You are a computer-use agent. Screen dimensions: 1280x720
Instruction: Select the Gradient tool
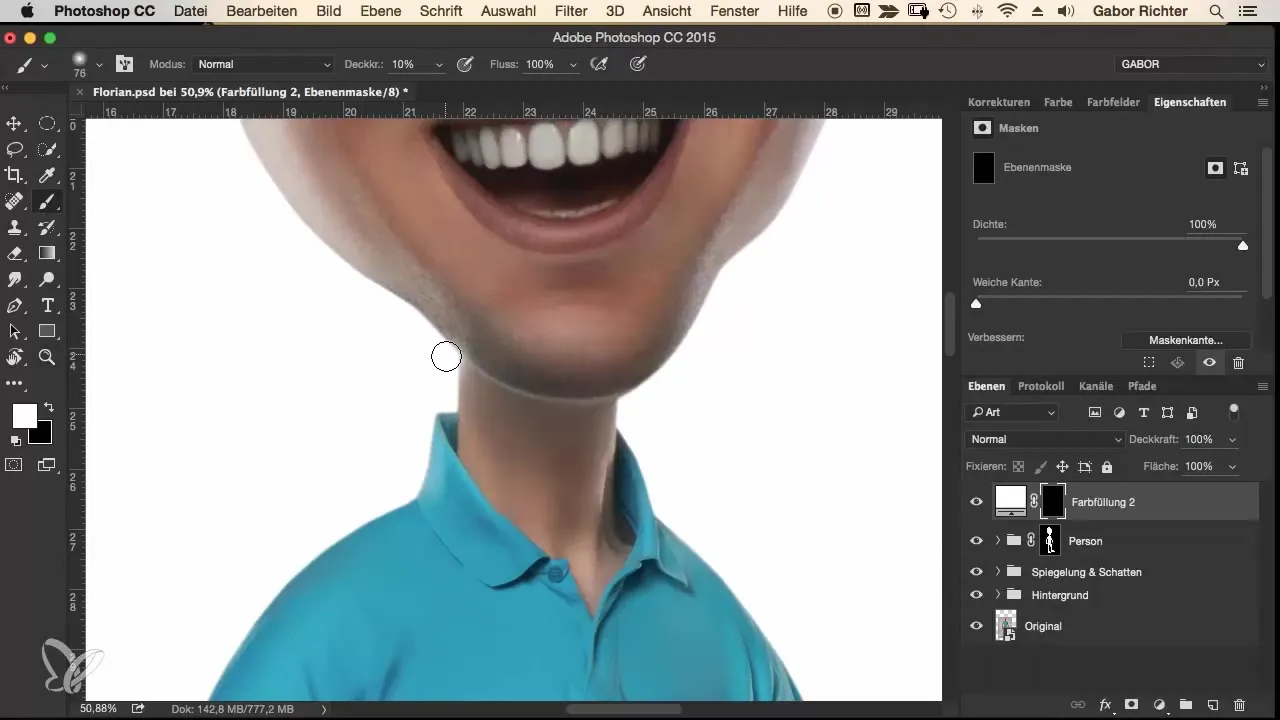(47, 253)
